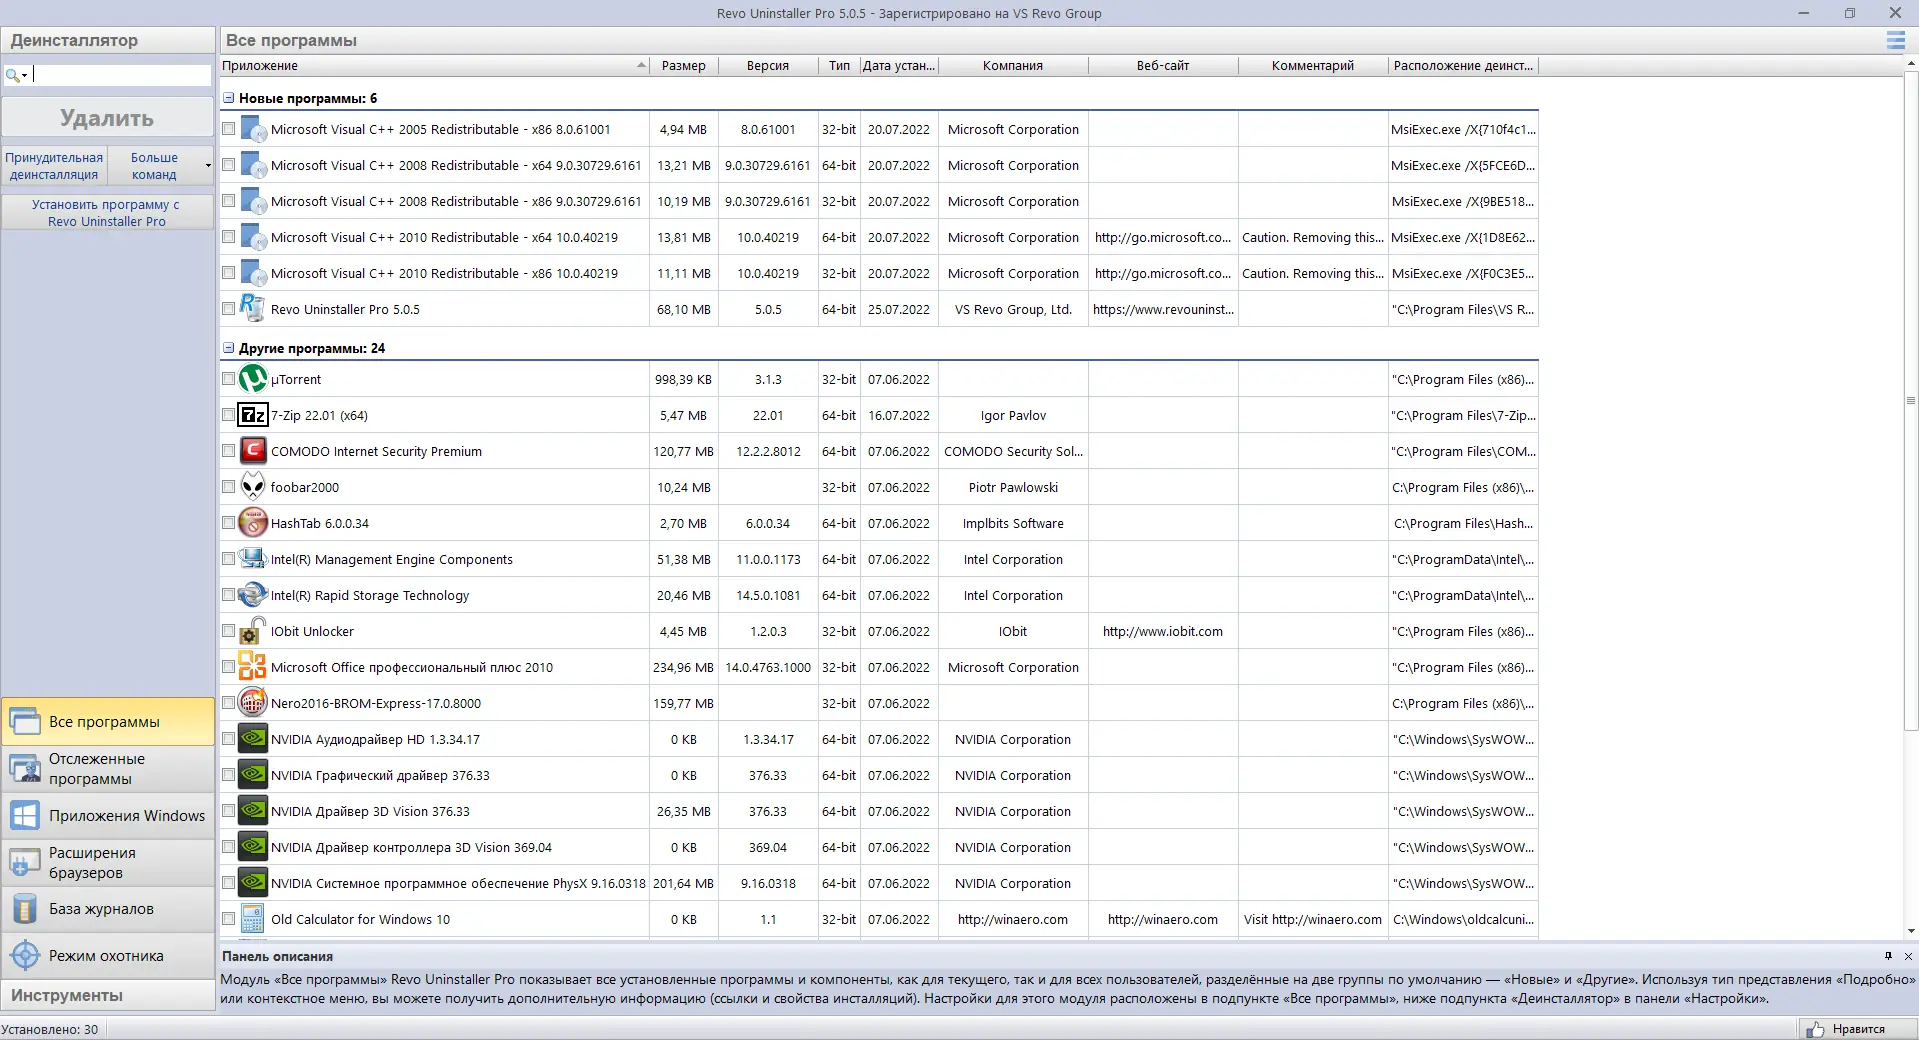Click the Отслеженные программы icon

(25, 769)
